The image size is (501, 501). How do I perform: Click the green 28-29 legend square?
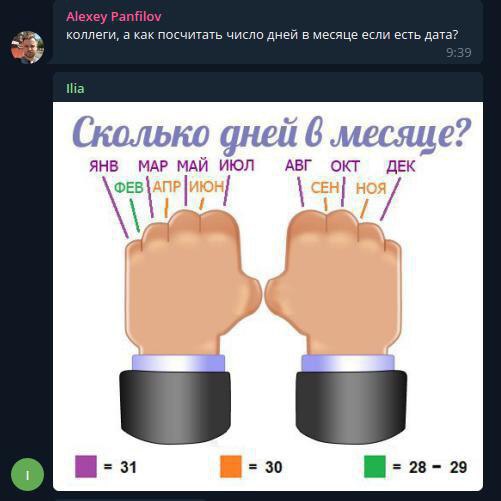tap(375, 467)
